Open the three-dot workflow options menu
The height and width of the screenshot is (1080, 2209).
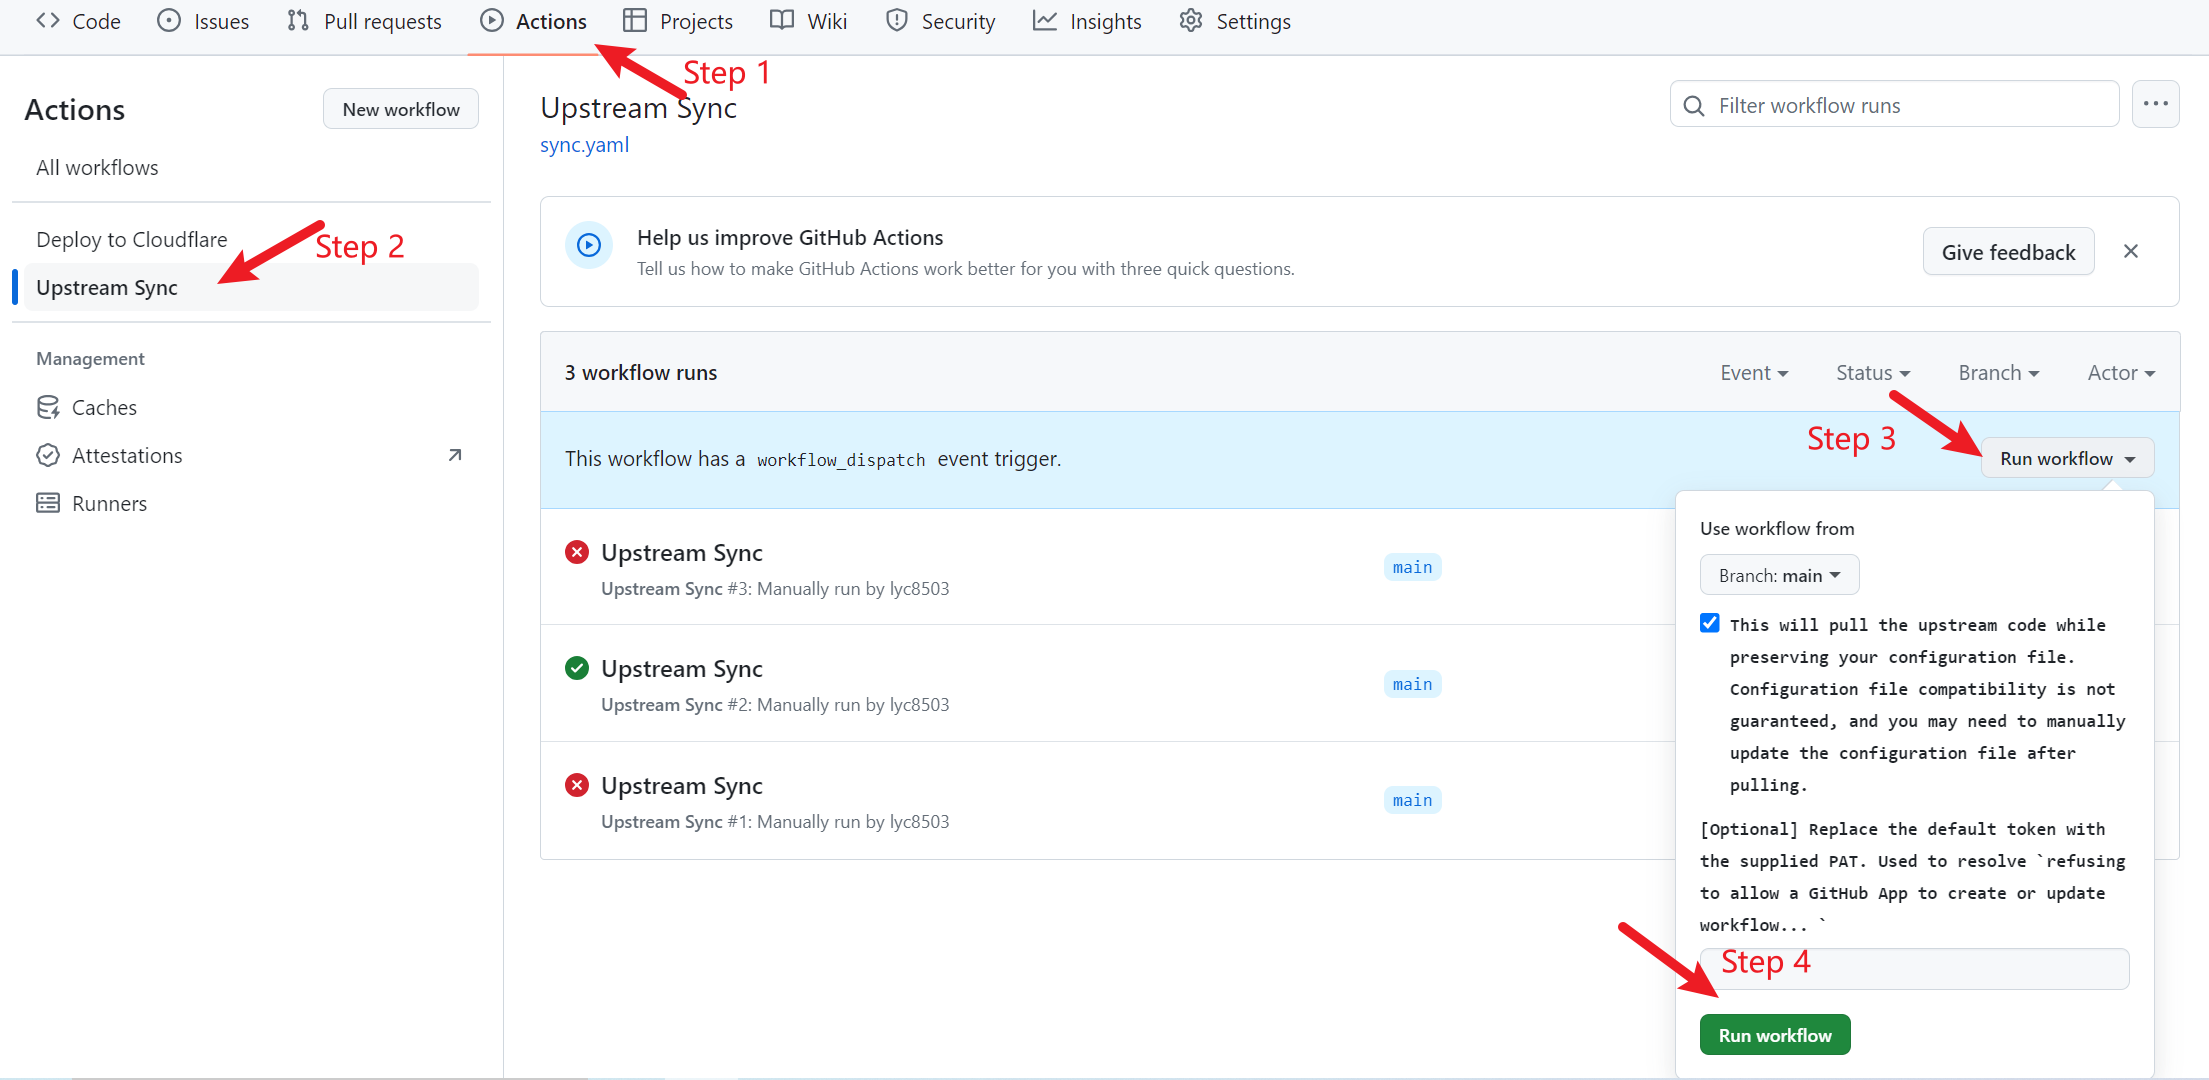coord(2155,104)
